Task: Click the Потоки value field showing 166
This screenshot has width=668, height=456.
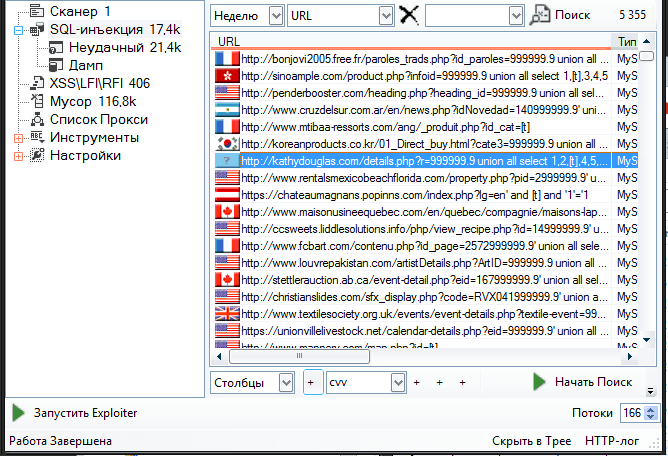Action: click(632, 413)
